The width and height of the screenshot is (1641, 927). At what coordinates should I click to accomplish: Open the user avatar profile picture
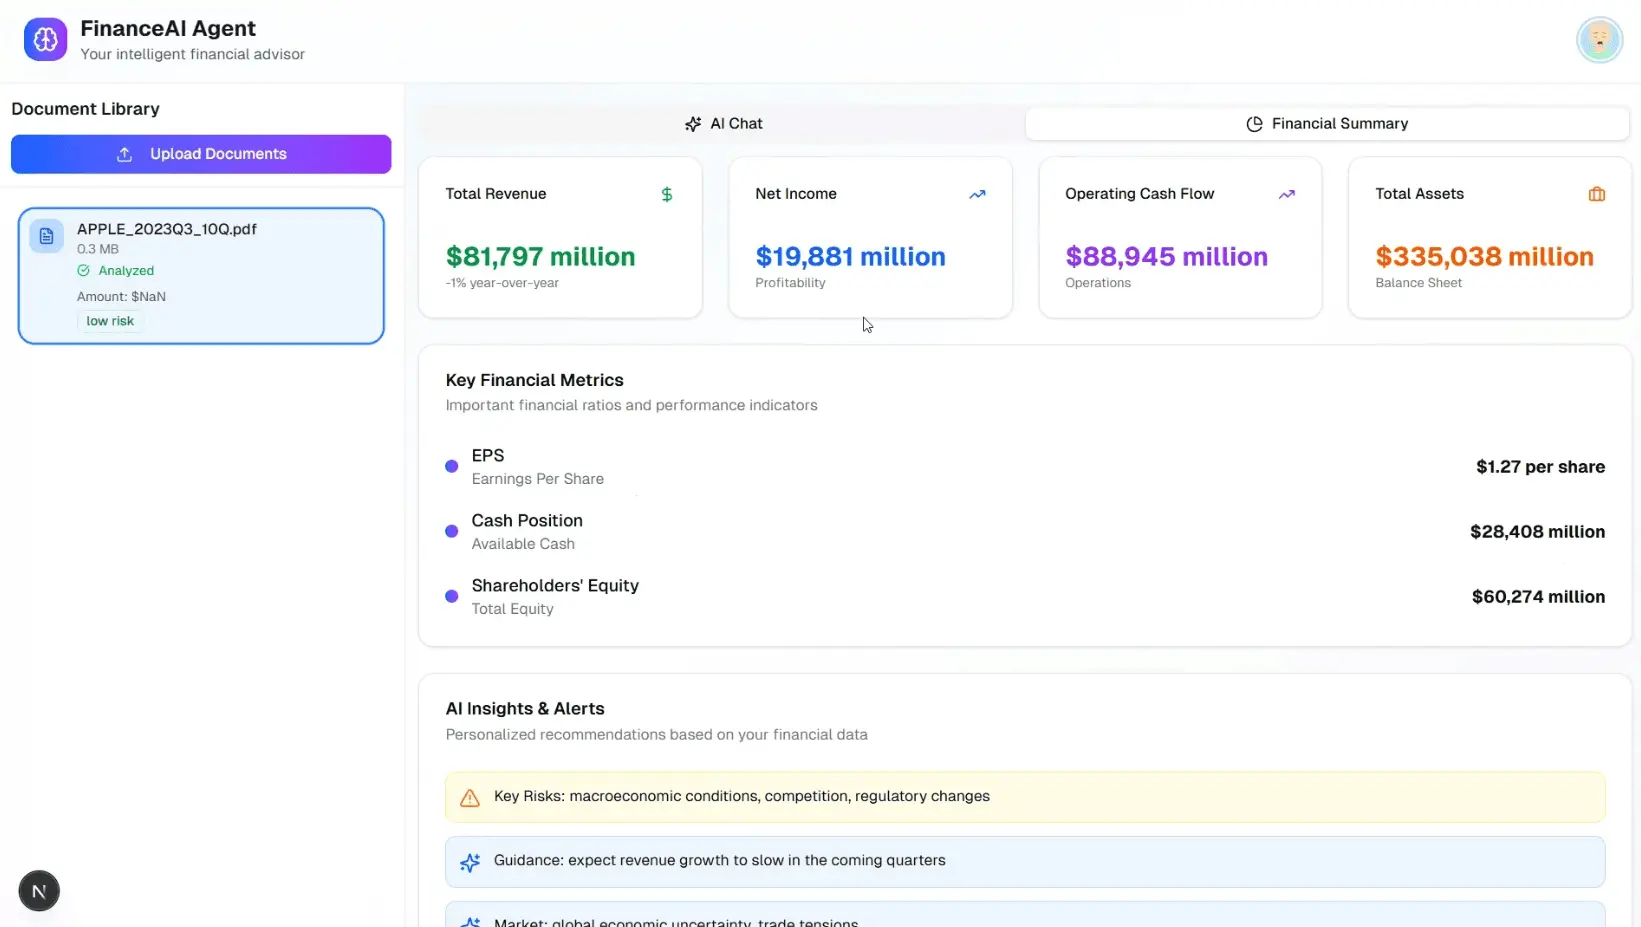pos(1598,40)
